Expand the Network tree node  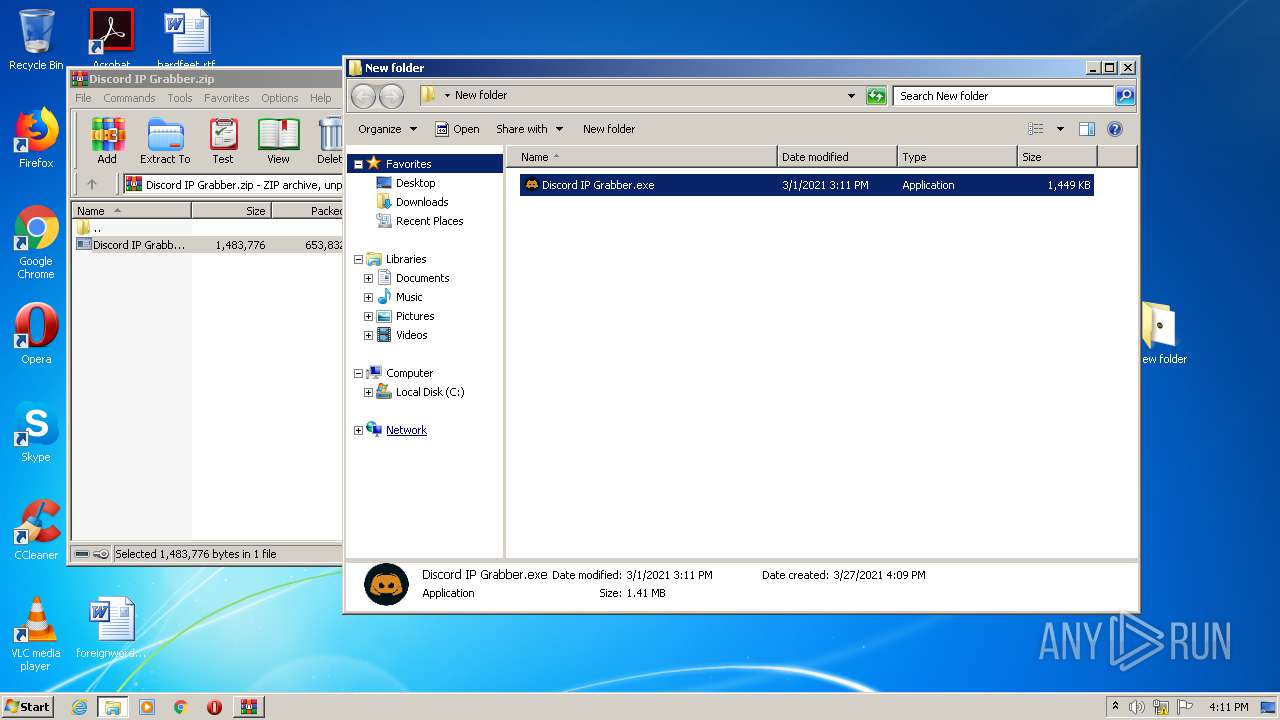click(358, 430)
